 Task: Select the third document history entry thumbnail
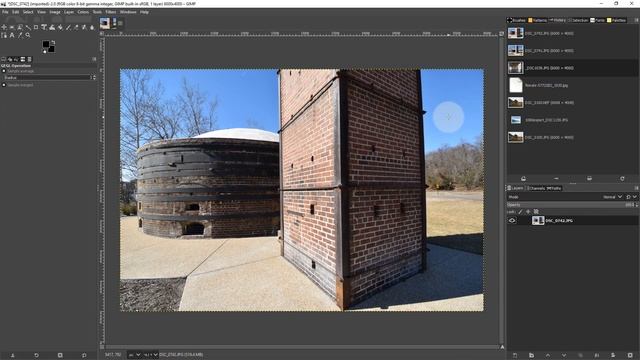coord(516,68)
